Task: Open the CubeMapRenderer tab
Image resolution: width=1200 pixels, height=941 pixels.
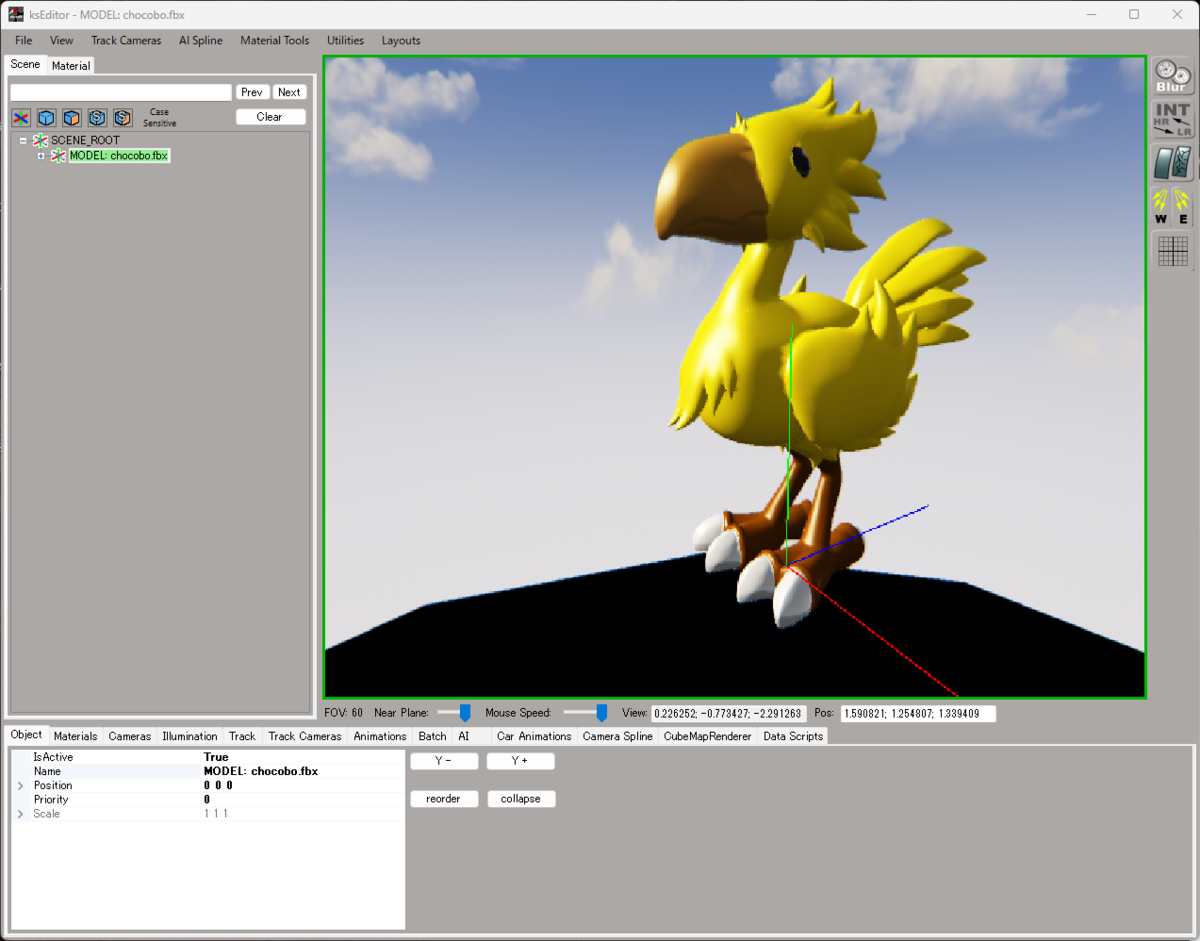Action: [x=708, y=736]
